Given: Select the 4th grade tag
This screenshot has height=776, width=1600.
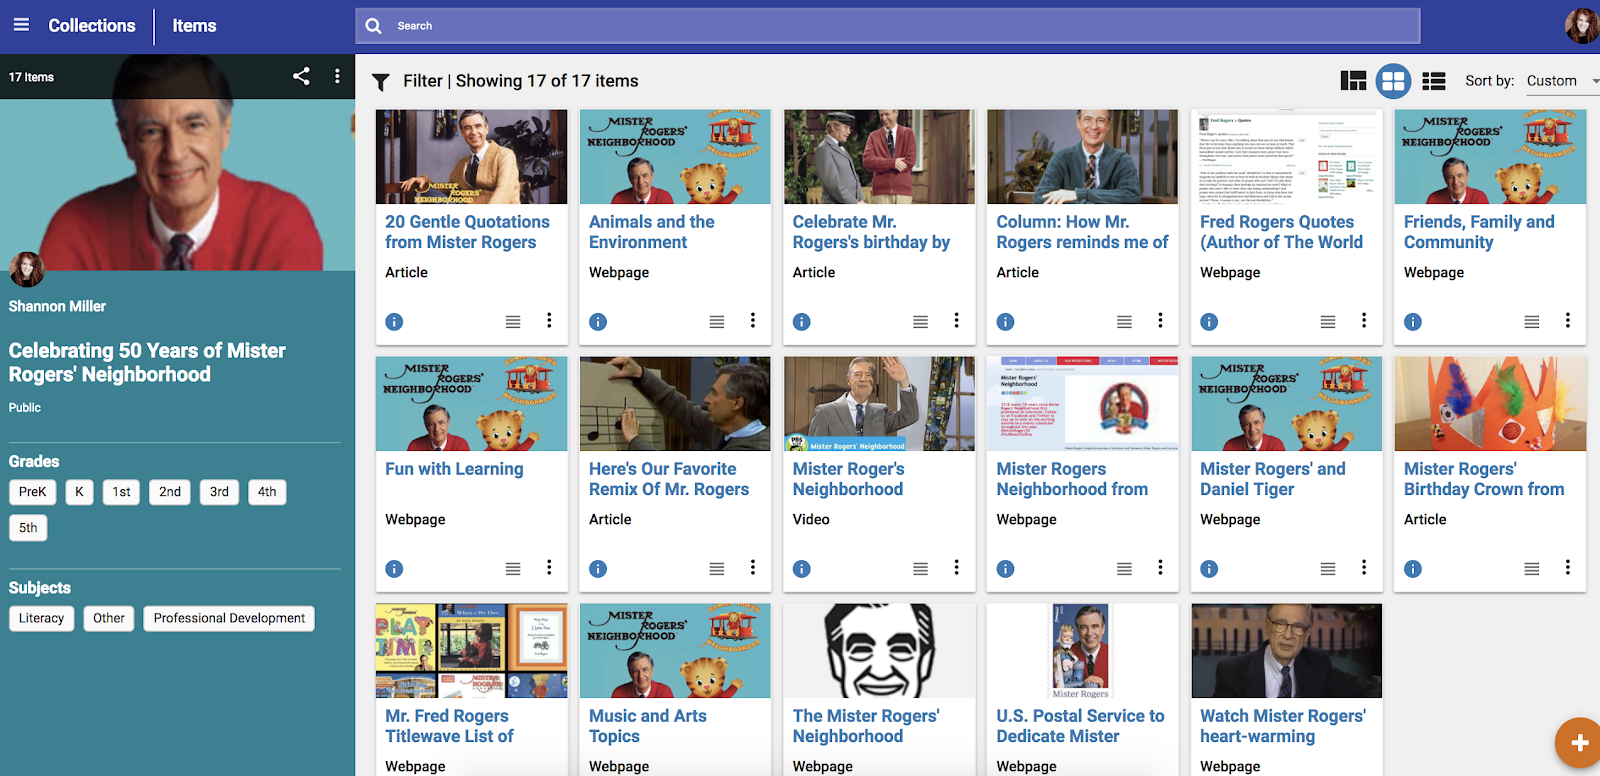Looking at the screenshot, I should click(x=267, y=492).
